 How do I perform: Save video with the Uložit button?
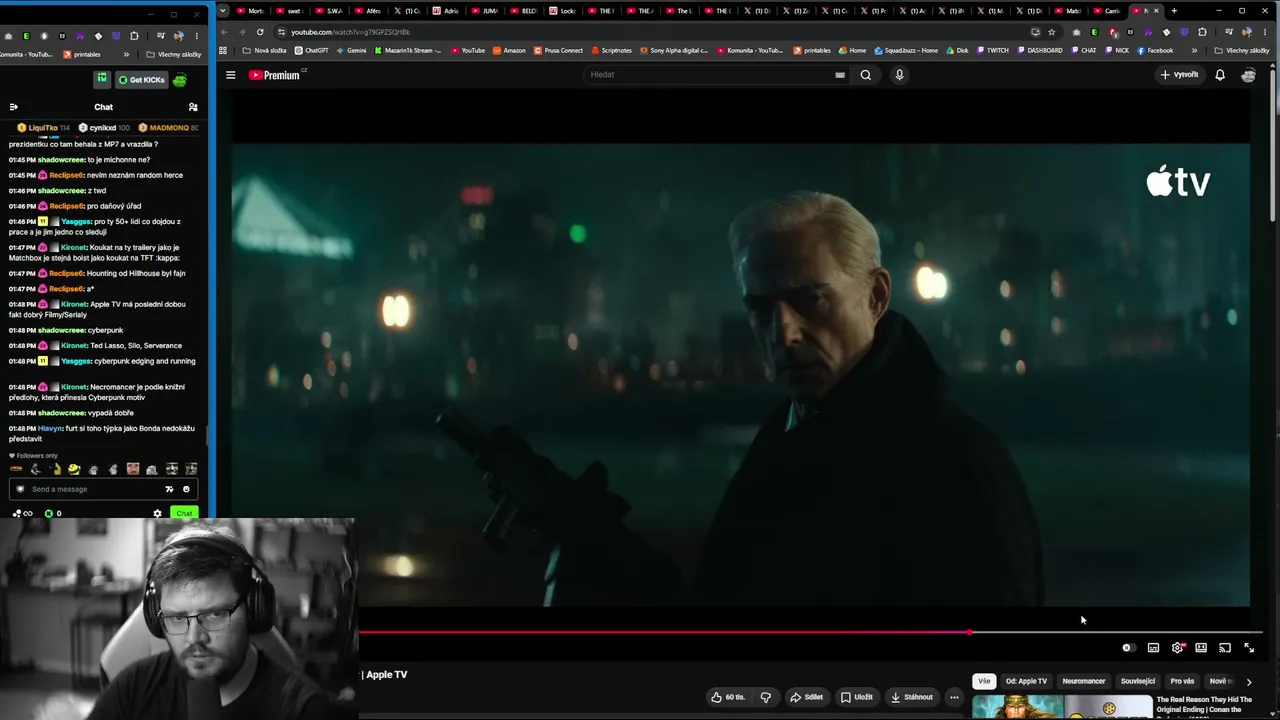[857, 697]
